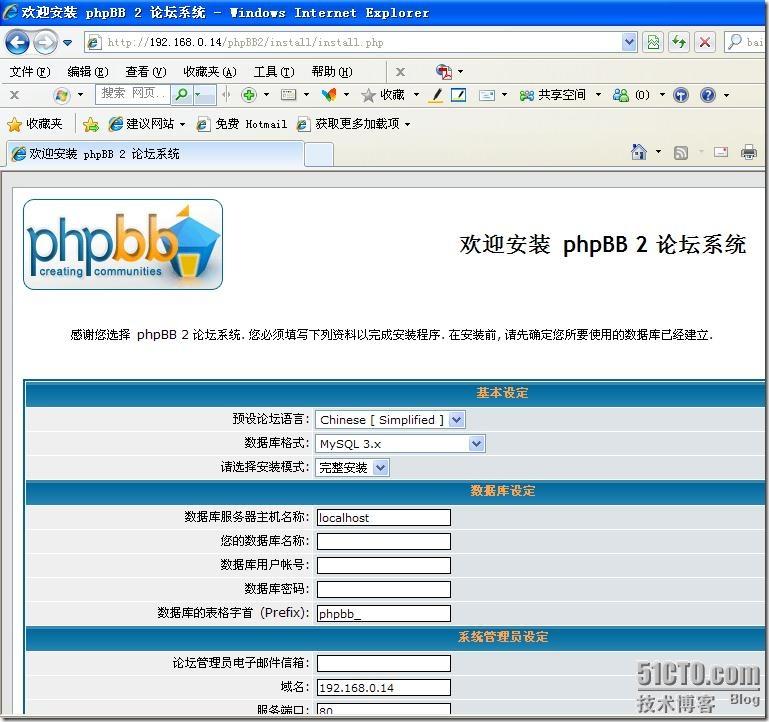Open the Home icon dropdown arrow
The width and height of the screenshot is (769, 722).
coord(658,152)
